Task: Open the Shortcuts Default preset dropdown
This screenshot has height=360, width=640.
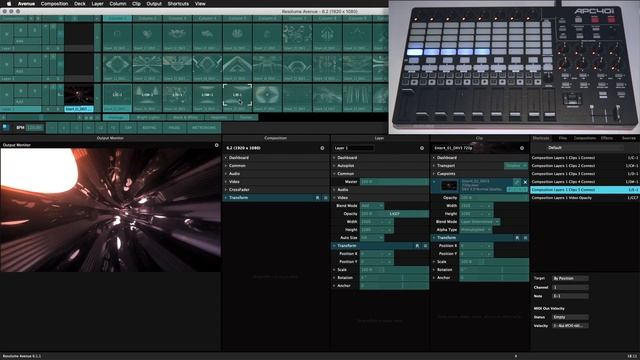Action: click(x=584, y=148)
